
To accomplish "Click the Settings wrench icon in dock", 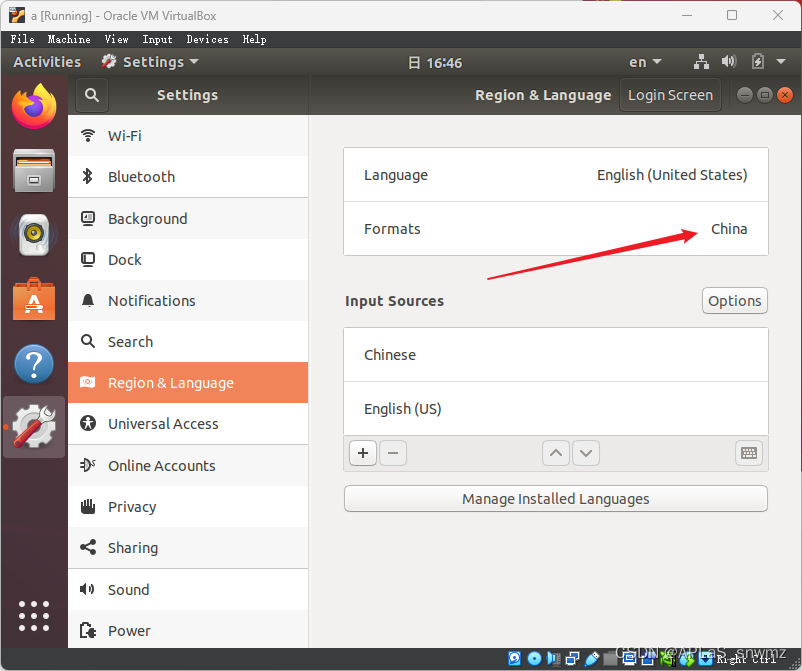I will (x=34, y=427).
